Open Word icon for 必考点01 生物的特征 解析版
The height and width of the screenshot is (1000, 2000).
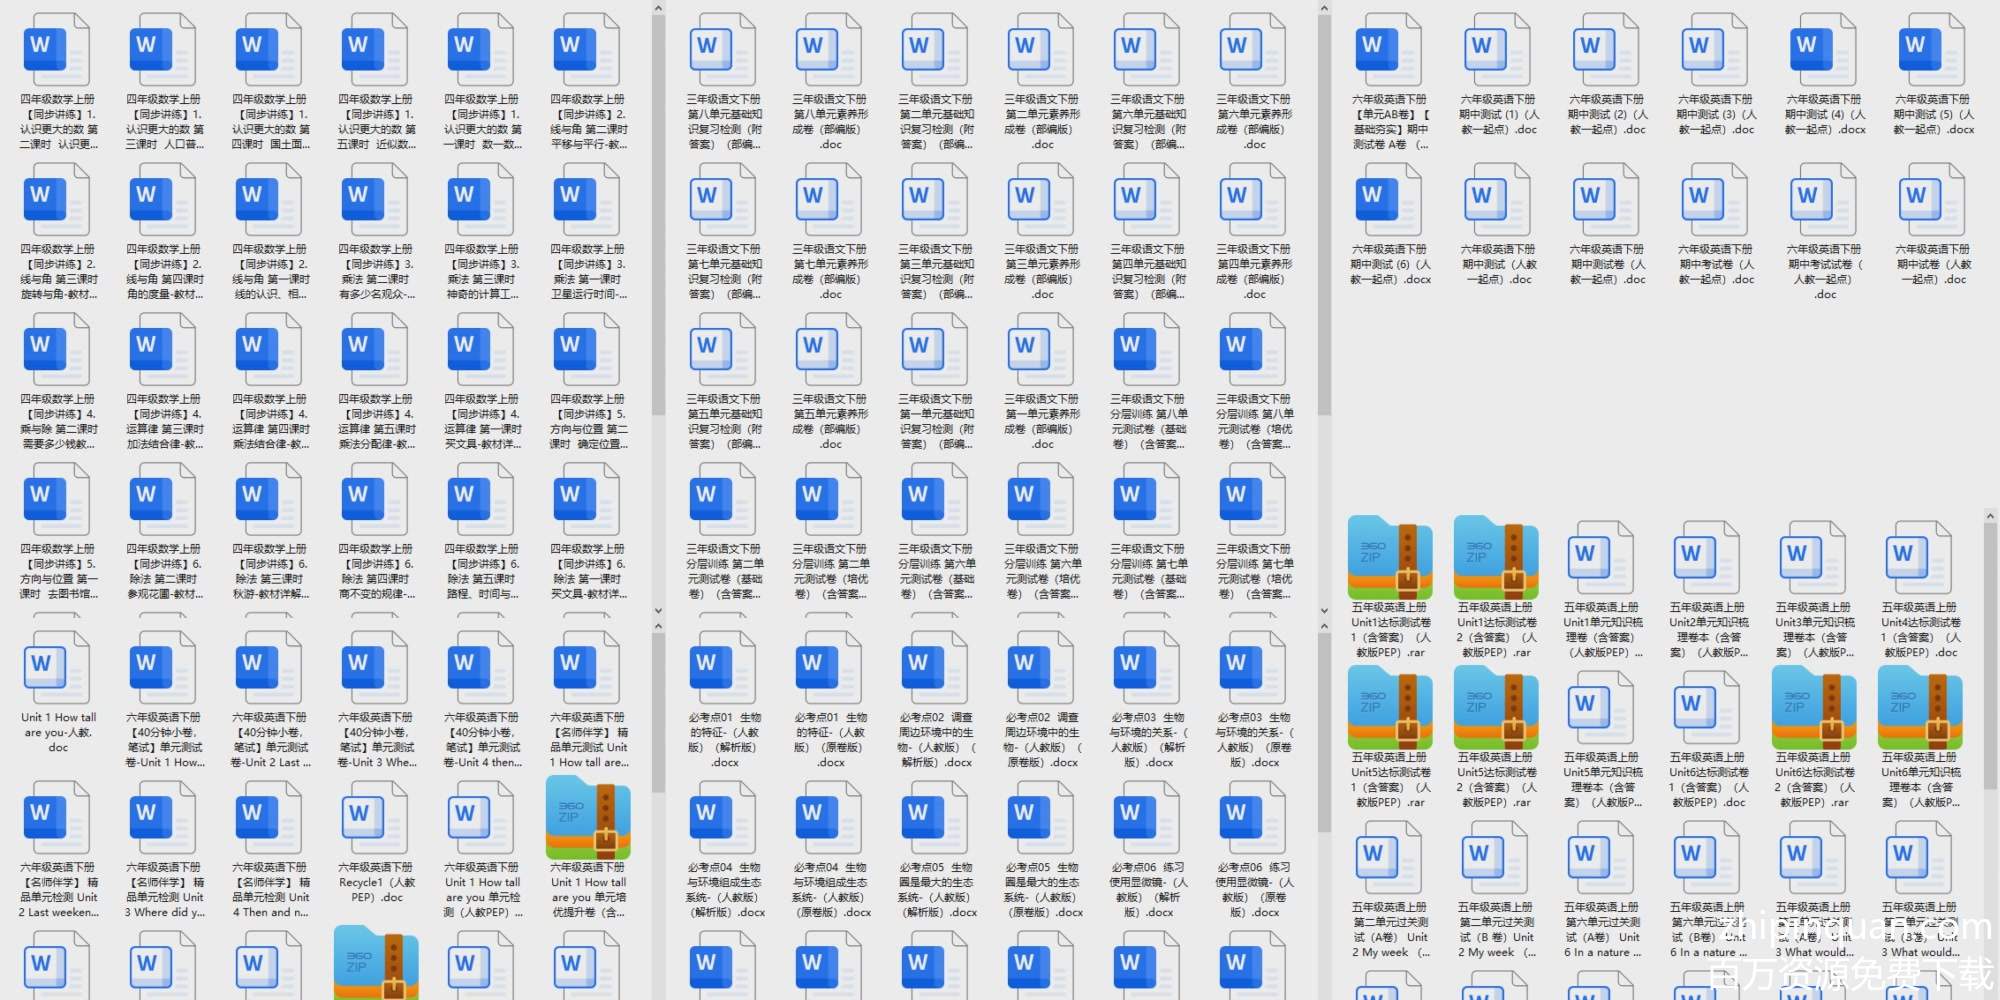click(x=724, y=668)
